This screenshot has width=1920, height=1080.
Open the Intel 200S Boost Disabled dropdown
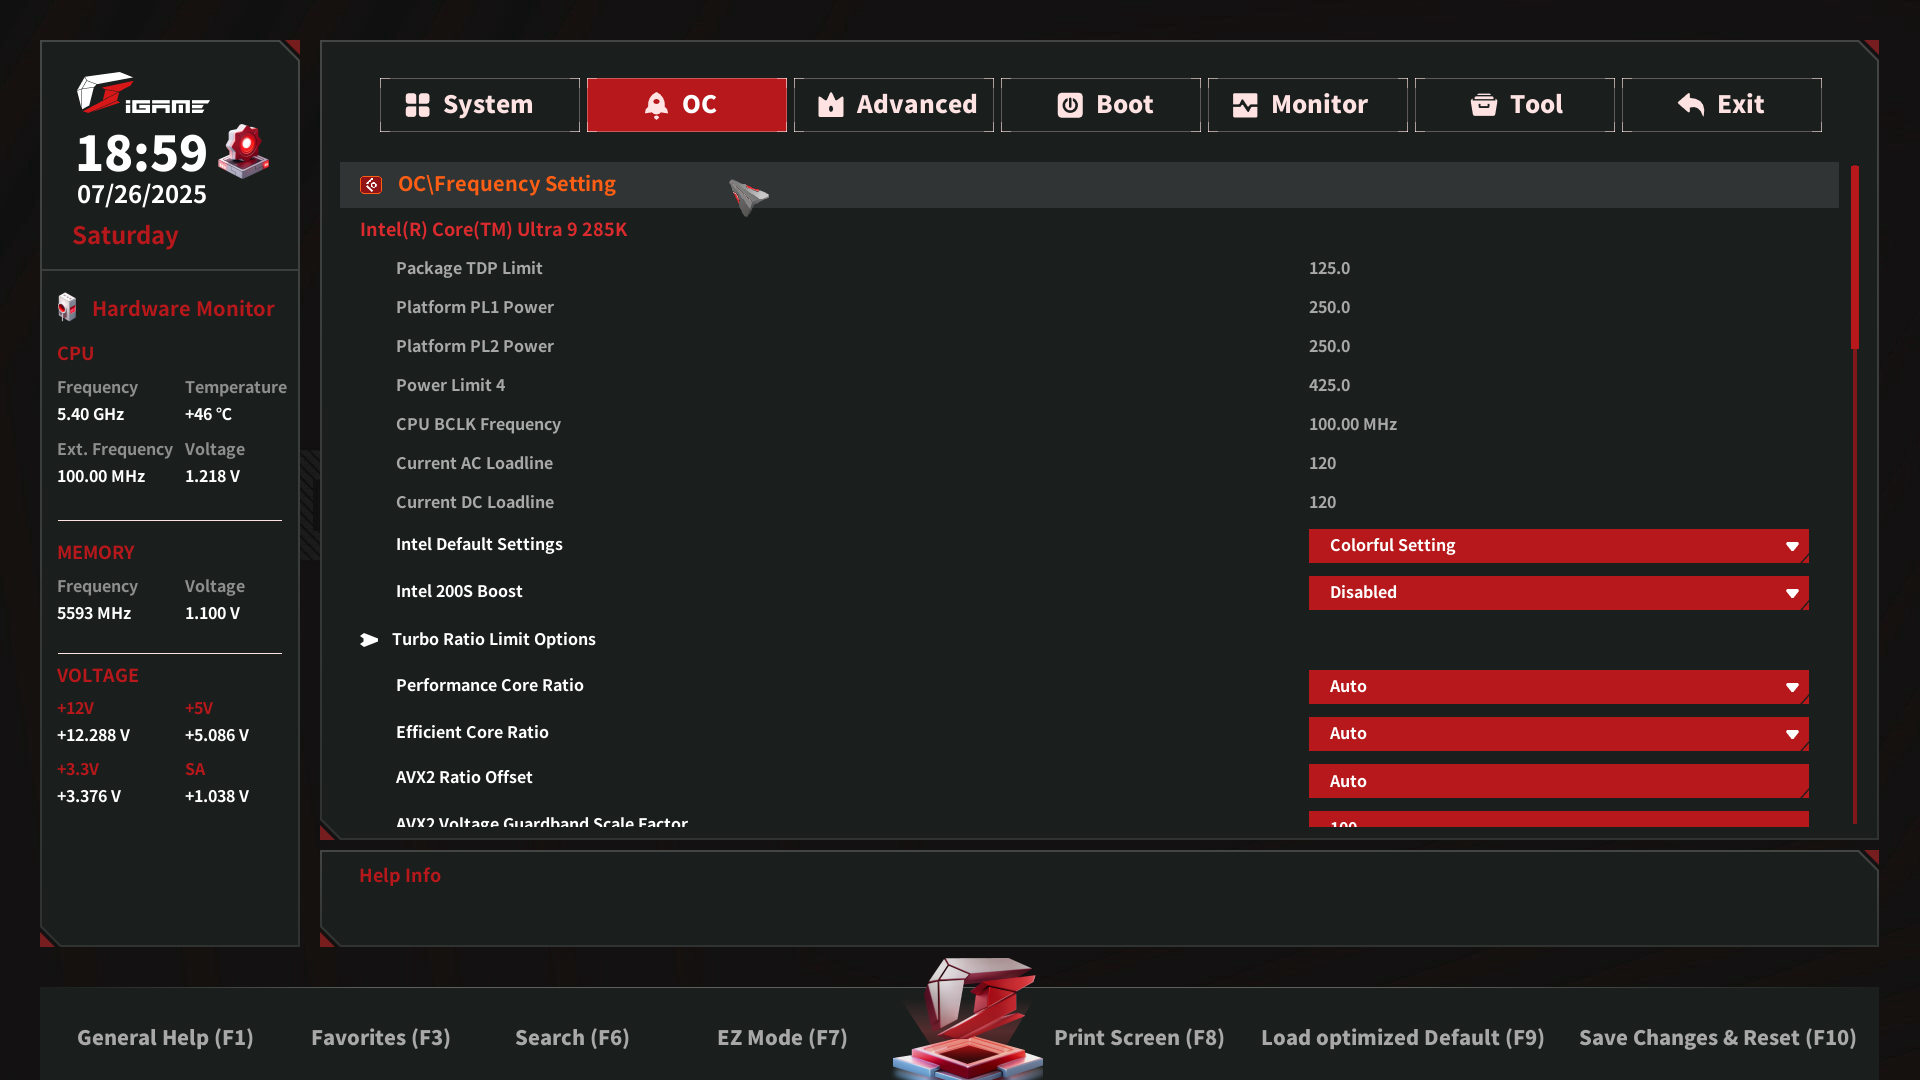(1558, 593)
